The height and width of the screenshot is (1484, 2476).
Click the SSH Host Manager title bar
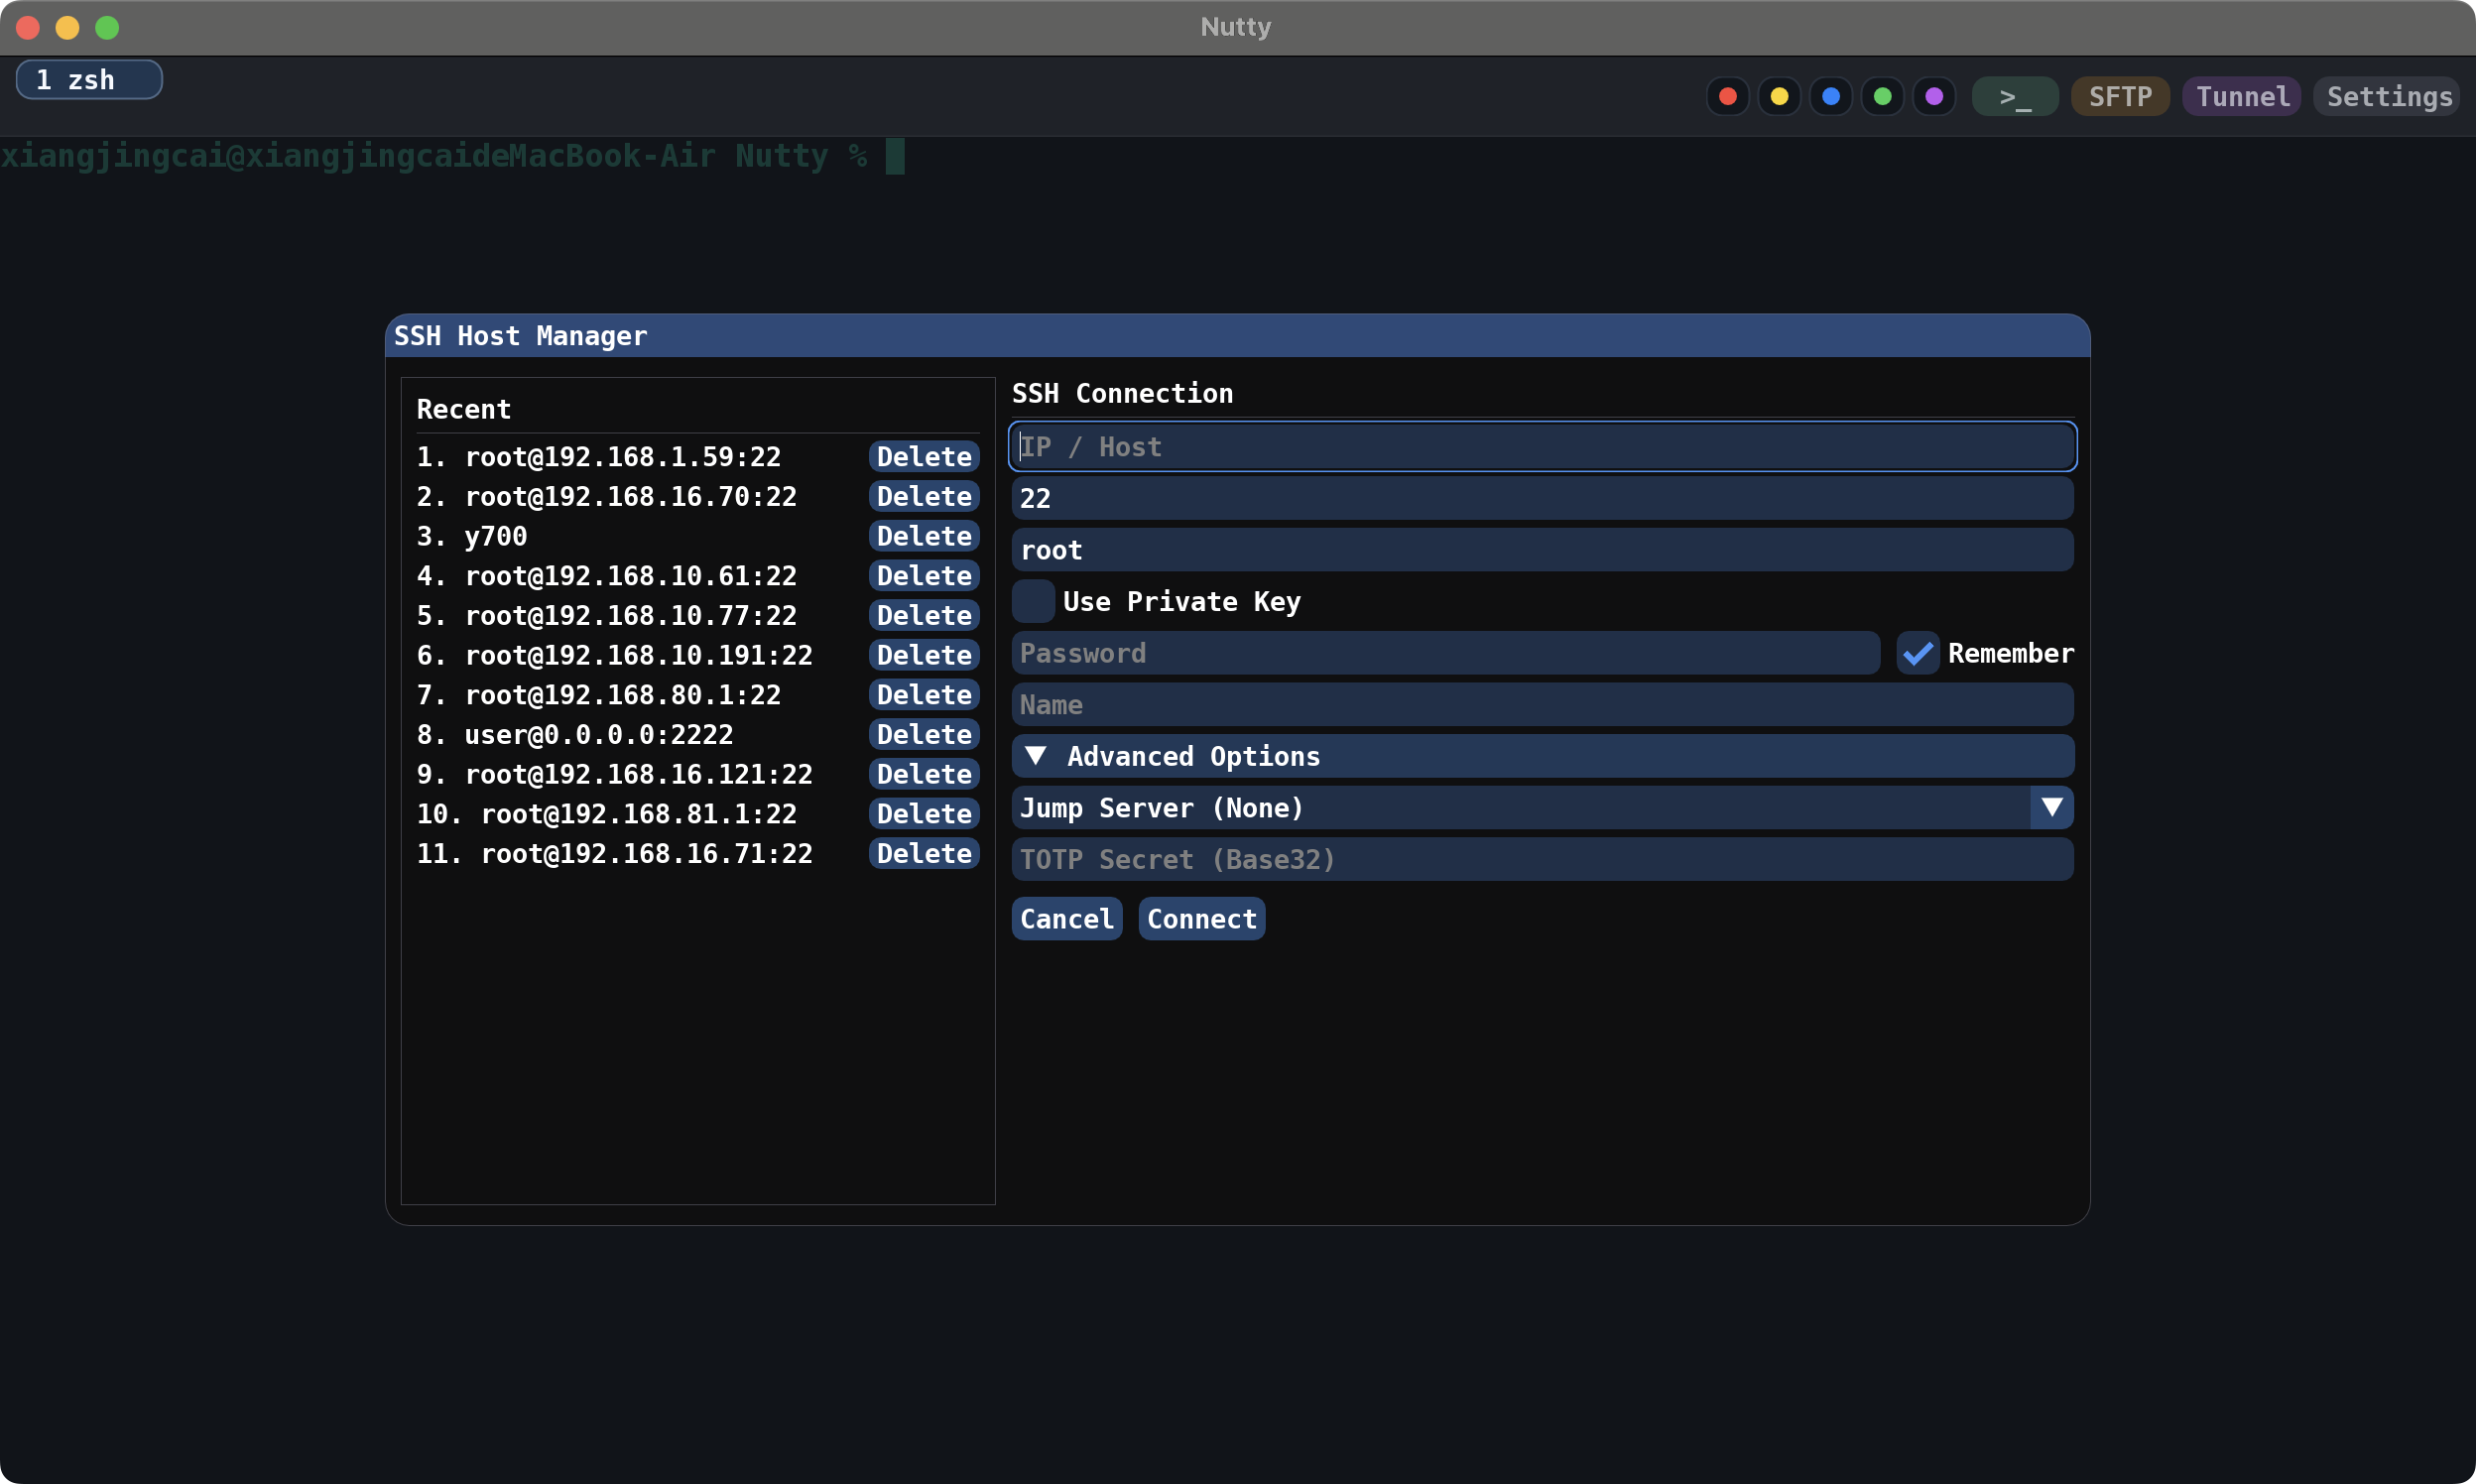pos(1237,336)
